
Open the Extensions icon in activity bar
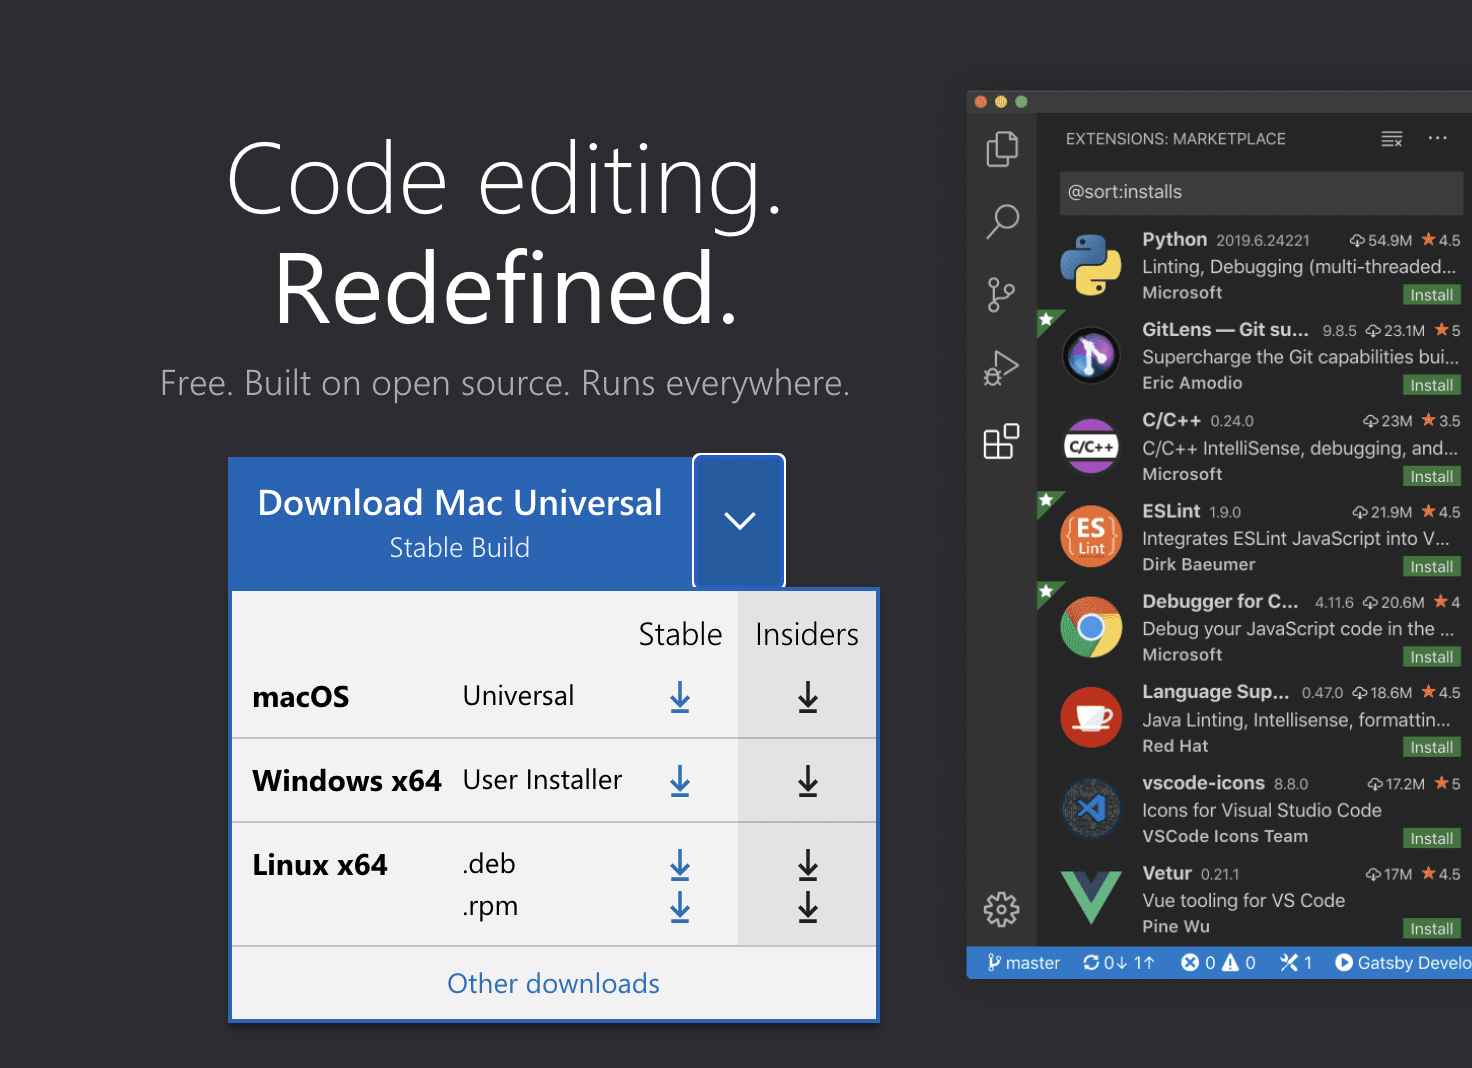1001,441
